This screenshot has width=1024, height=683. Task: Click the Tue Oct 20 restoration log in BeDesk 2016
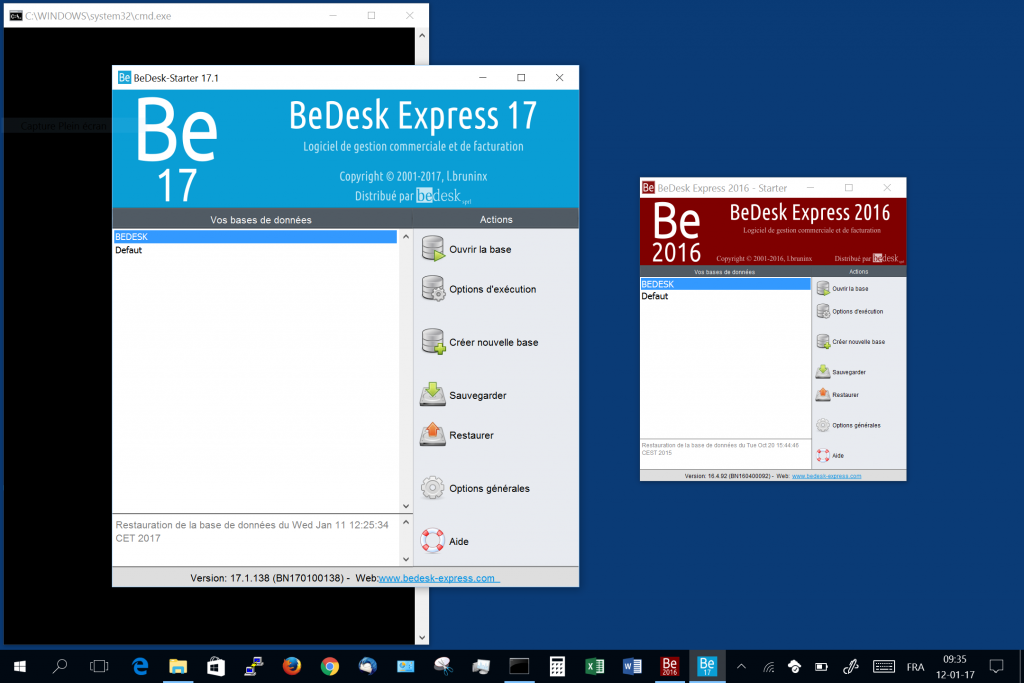(x=720, y=449)
